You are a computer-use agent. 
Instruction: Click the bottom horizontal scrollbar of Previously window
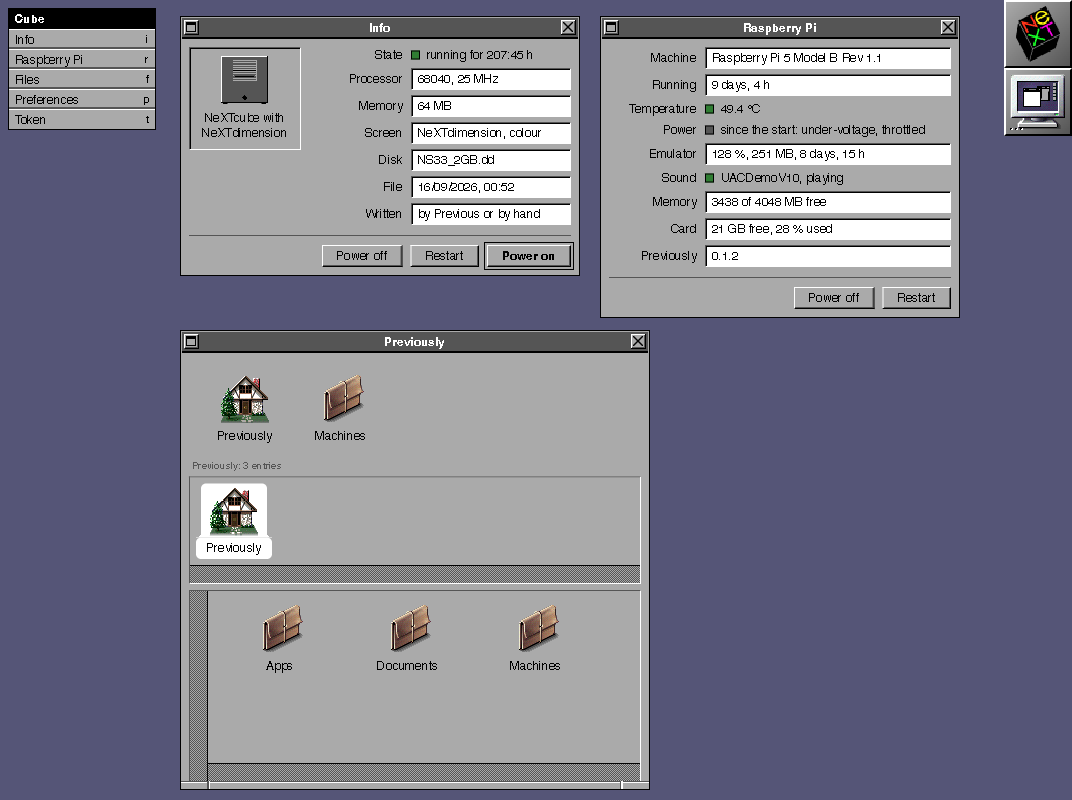[x=424, y=772]
